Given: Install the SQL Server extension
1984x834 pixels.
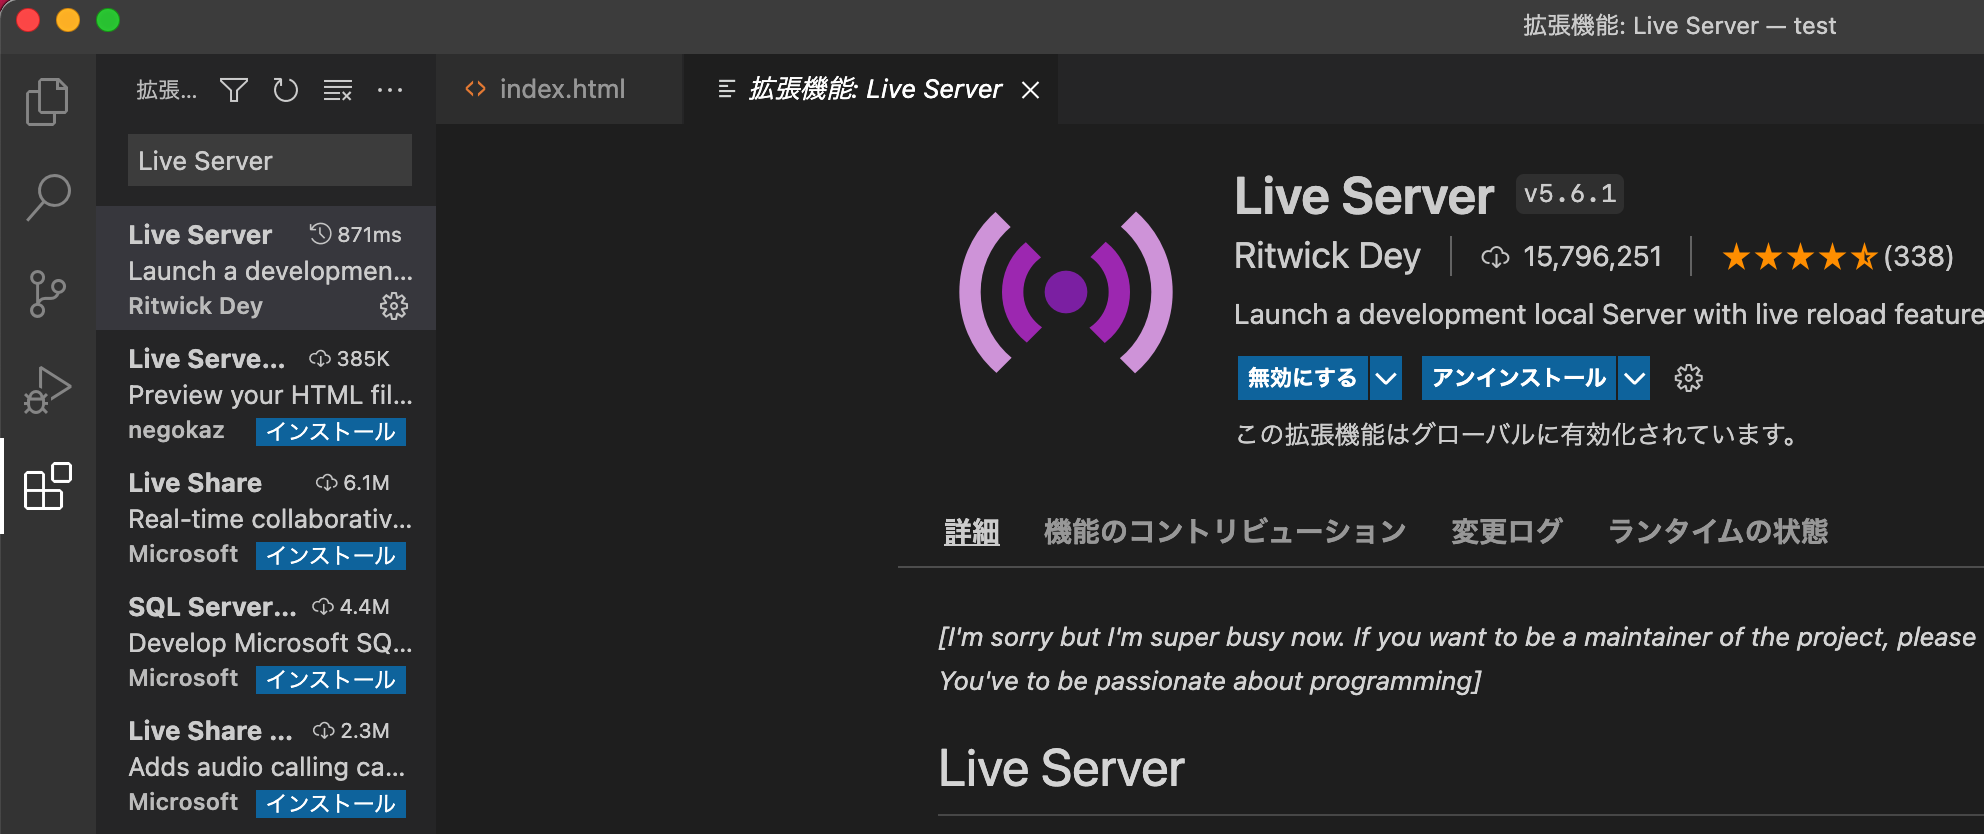Looking at the screenshot, I should coord(331,680).
